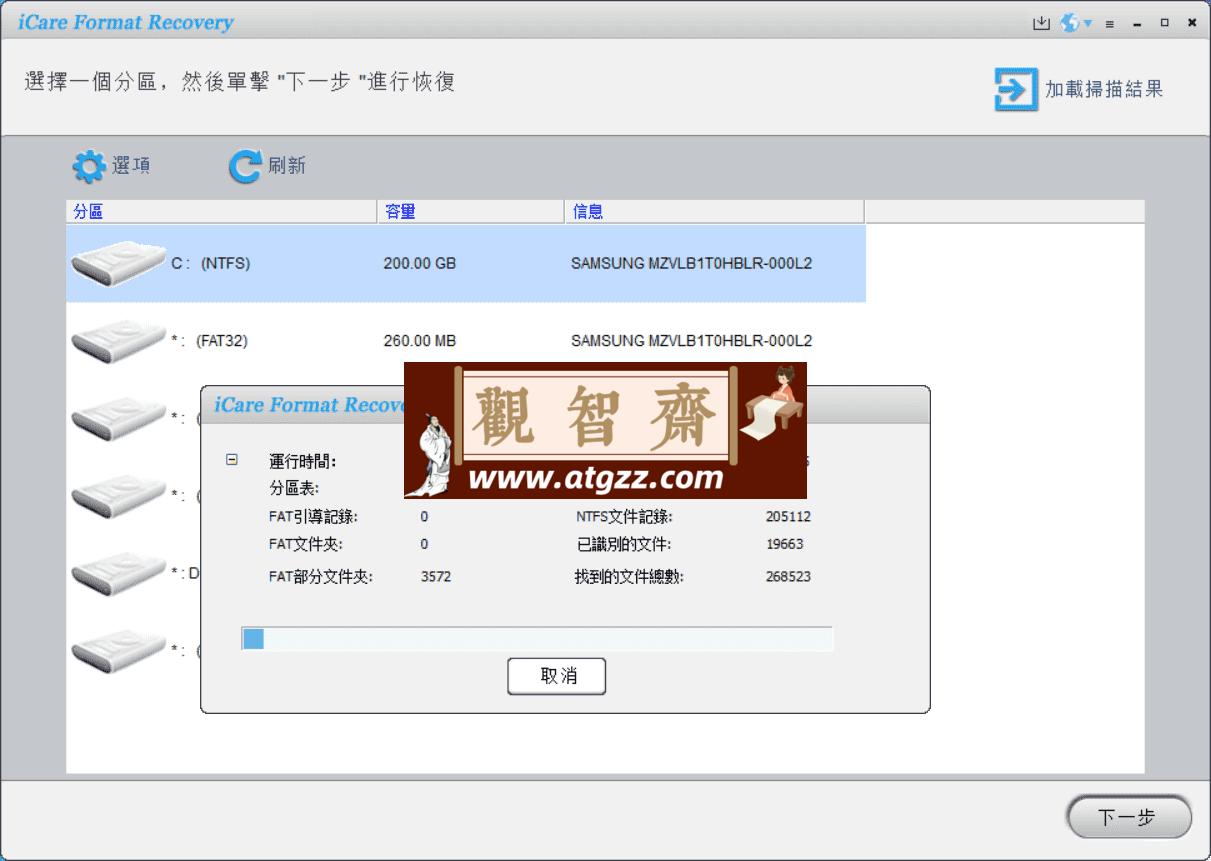Click the 已識別的文件 label
This screenshot has height=861, width=1211.
[x=623, y=544]
